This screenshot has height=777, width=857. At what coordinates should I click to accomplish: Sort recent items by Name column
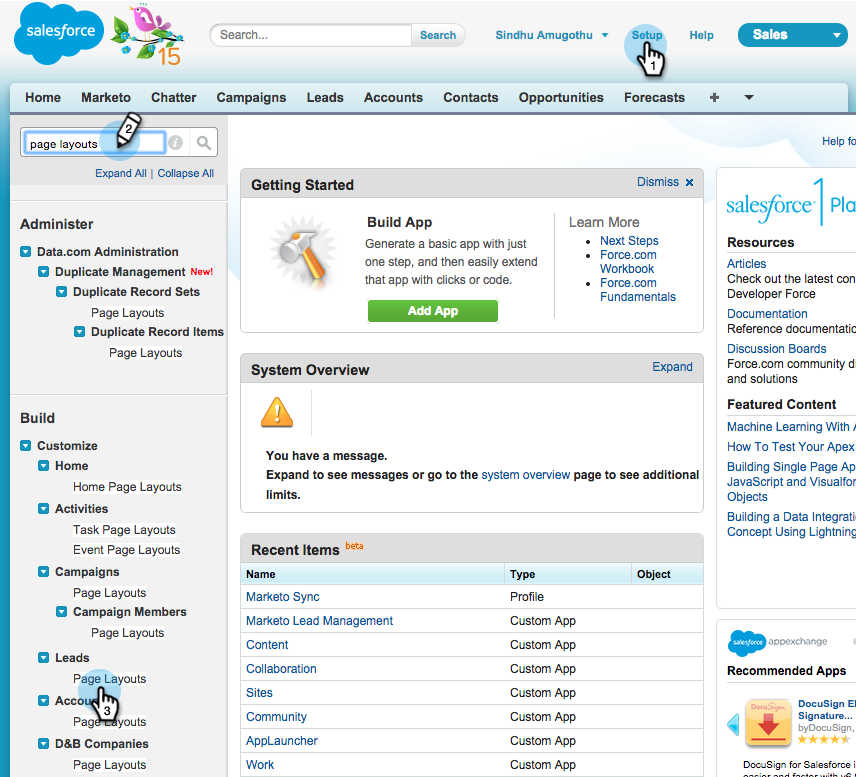pos(261,574)
